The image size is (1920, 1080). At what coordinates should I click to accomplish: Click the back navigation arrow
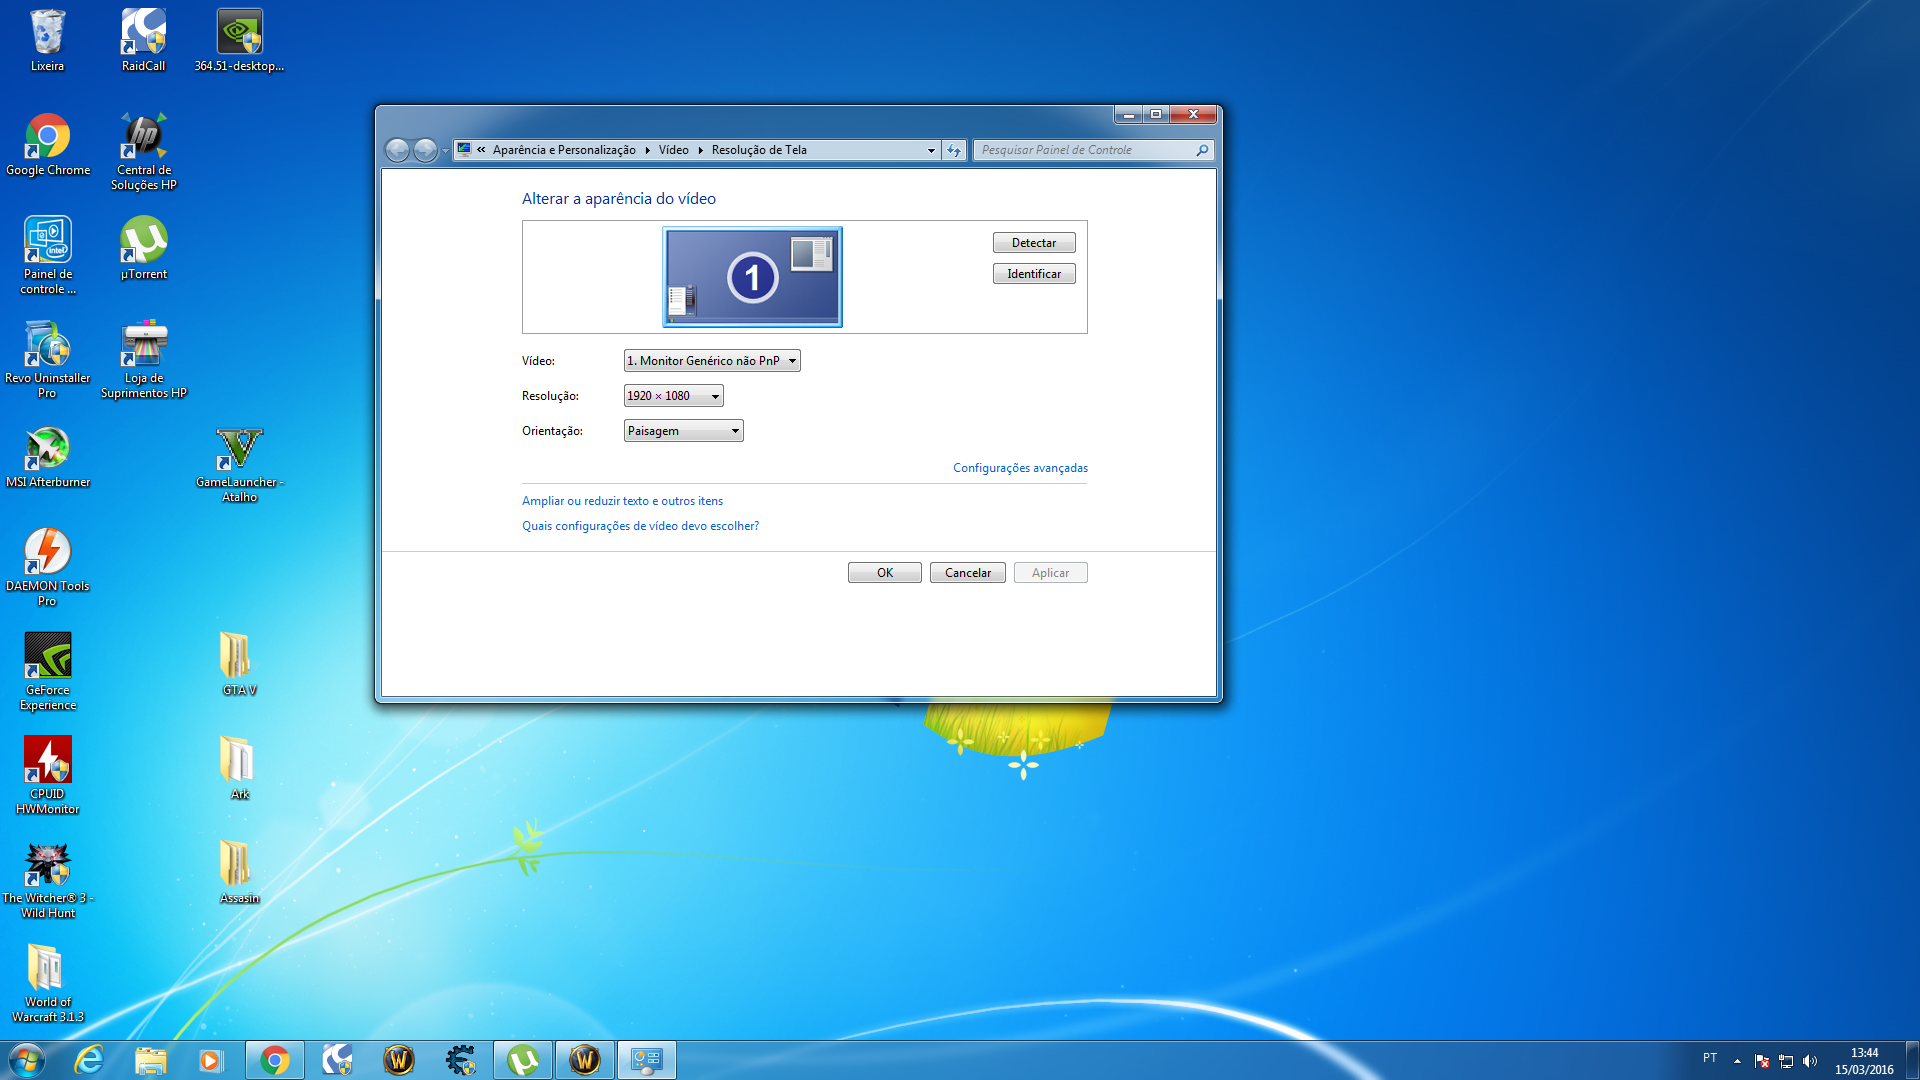[397, 150]
